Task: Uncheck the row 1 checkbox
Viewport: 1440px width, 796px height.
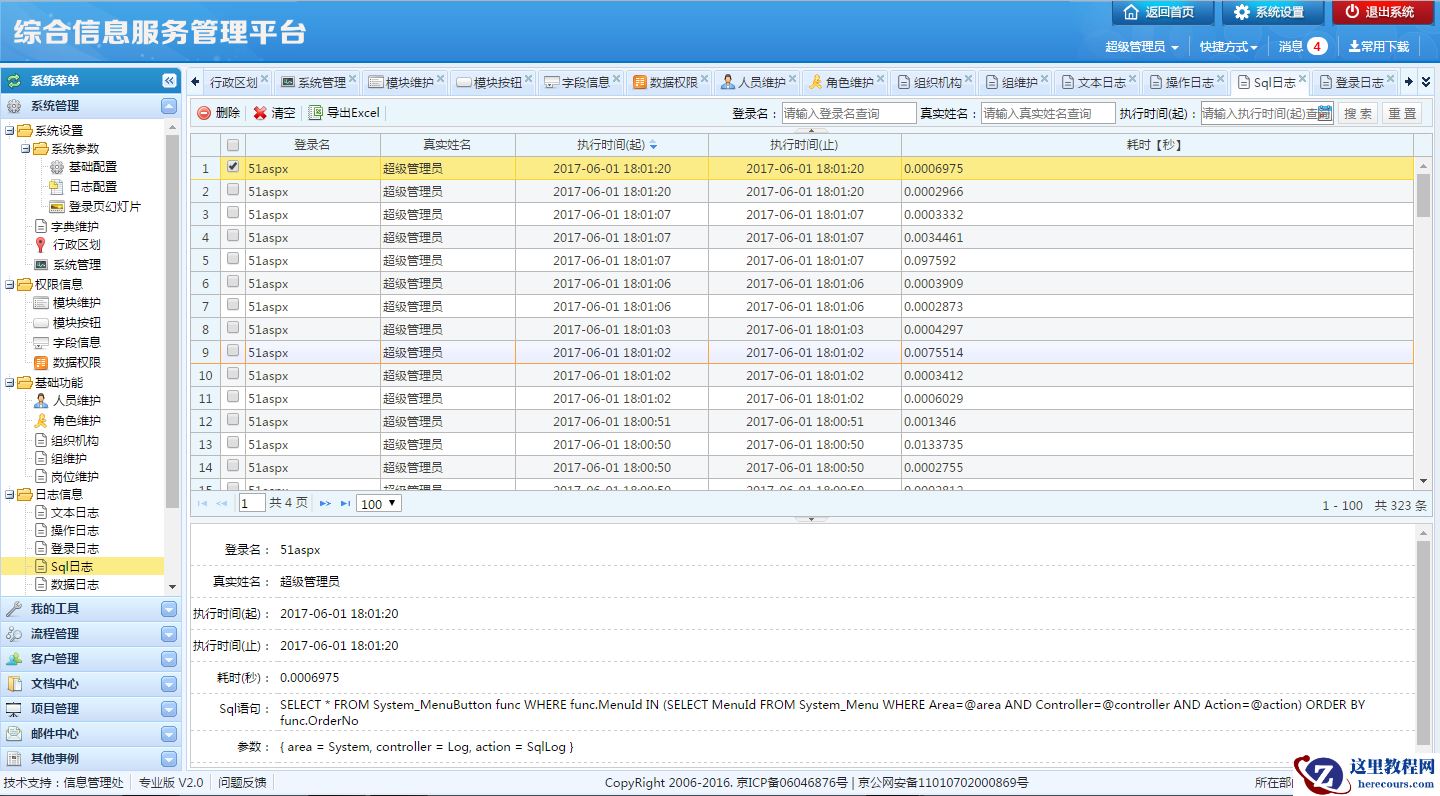Action: coord(233,167)
